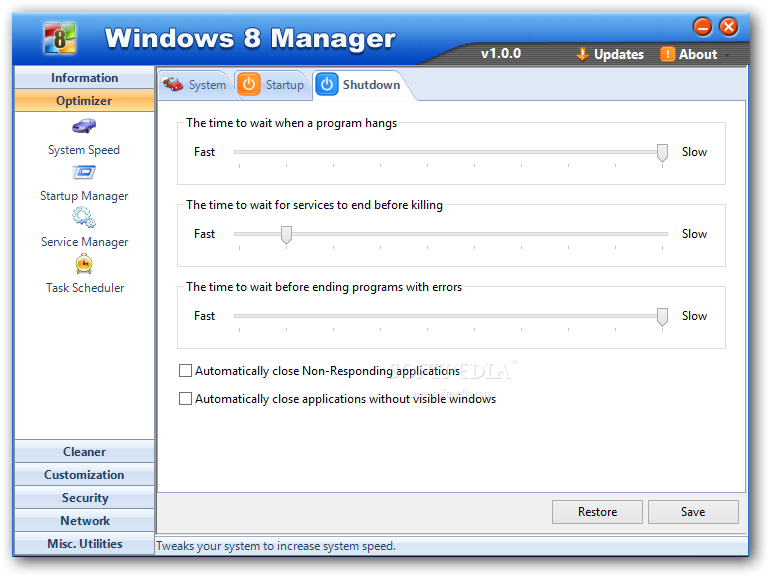Click the status bar text 'Tweaks your system'

275,546
